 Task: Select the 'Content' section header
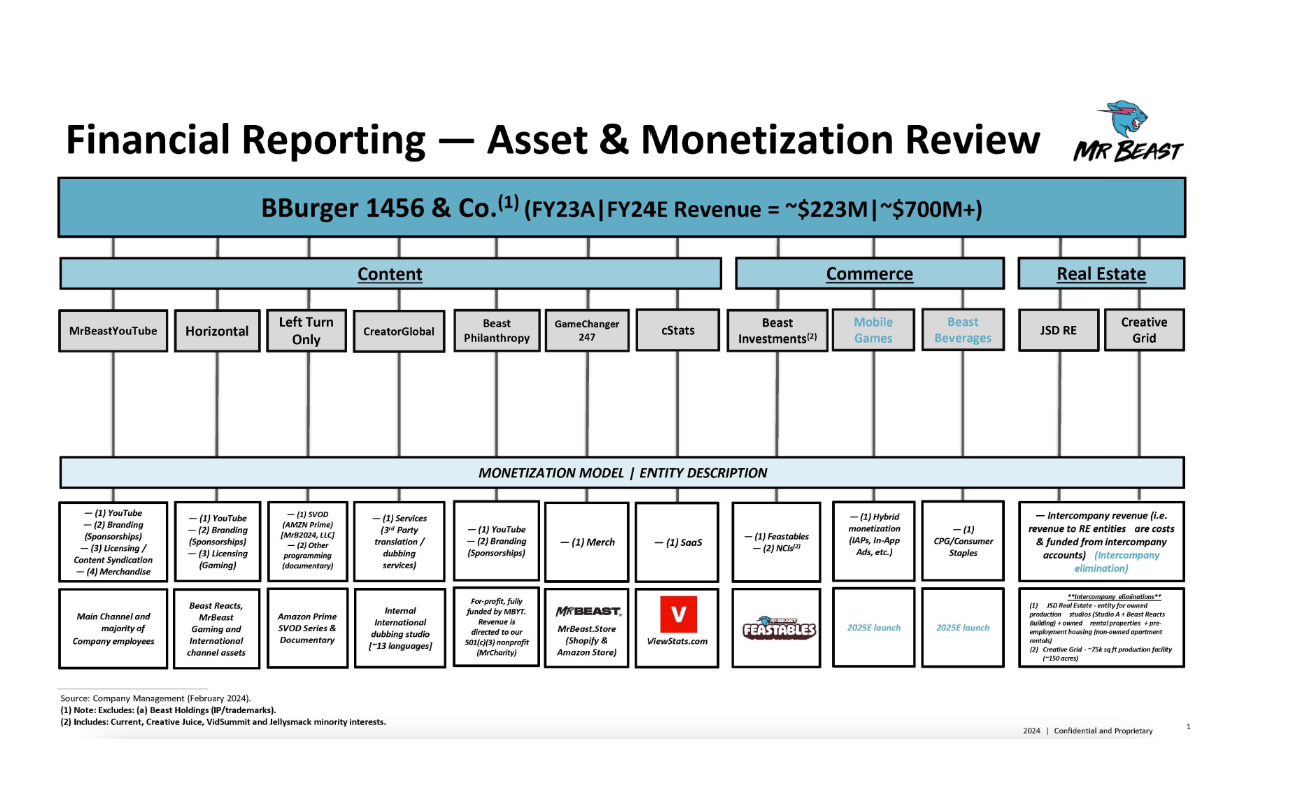390,274
